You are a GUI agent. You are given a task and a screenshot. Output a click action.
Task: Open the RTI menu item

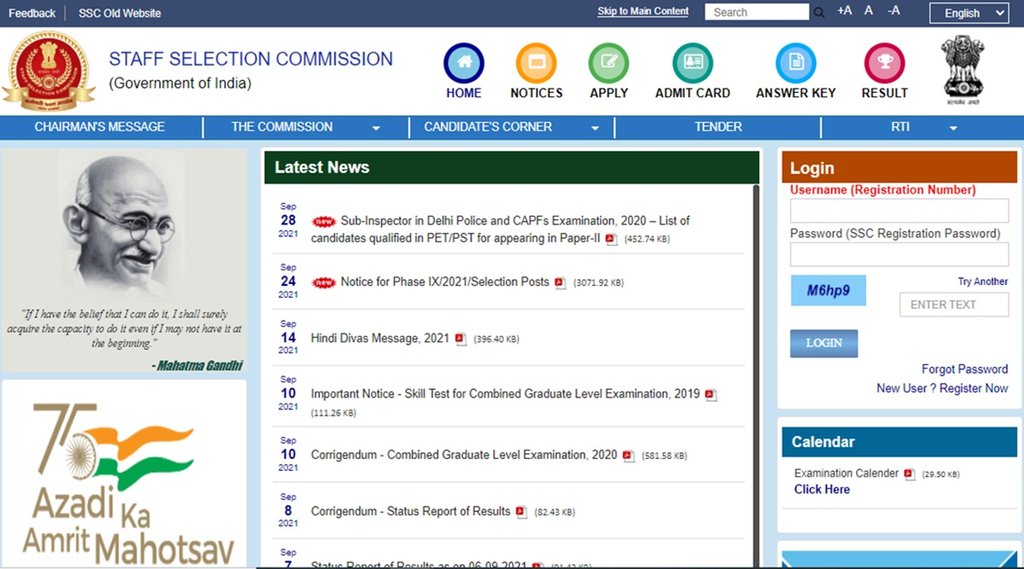tap(900, 127)
